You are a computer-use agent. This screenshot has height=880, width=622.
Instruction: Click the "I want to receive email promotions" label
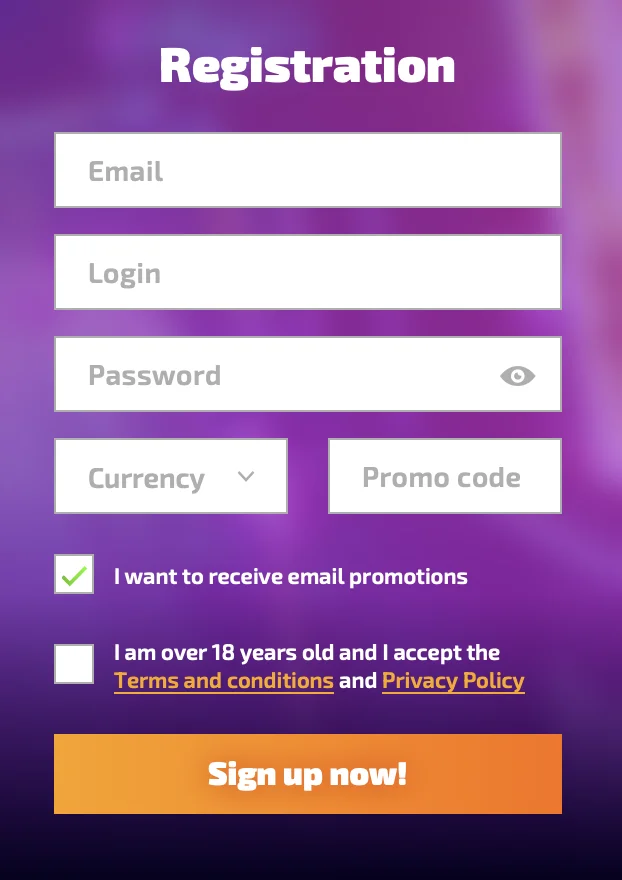(x=291, y=576)
